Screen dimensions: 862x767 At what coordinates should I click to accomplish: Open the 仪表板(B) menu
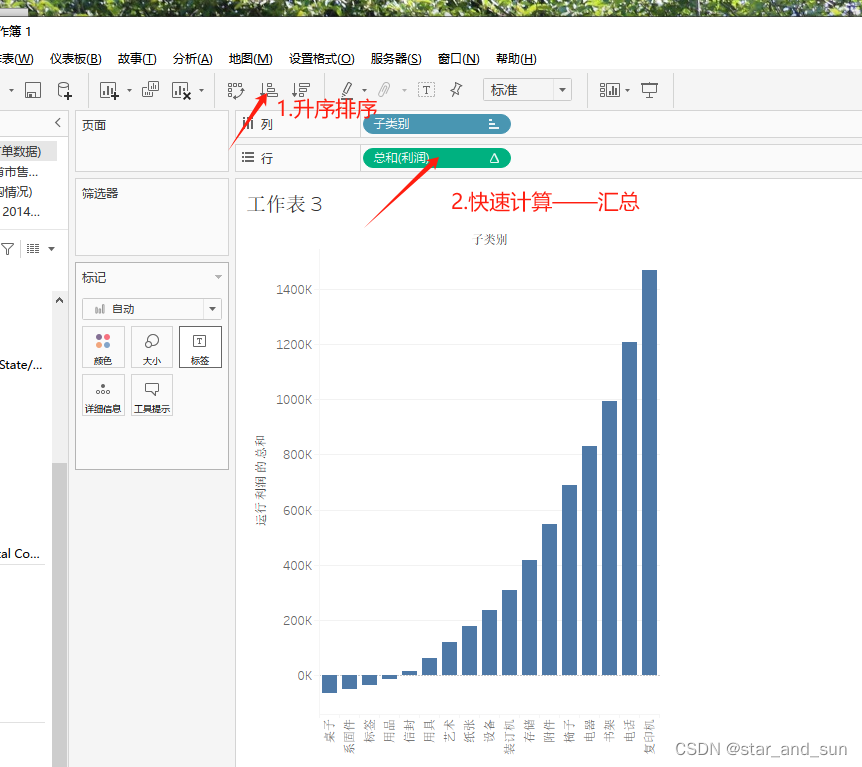pos(75,59)
